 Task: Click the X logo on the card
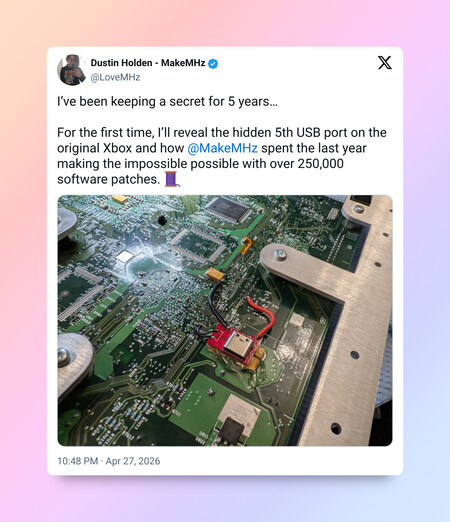tap(385, 63)
